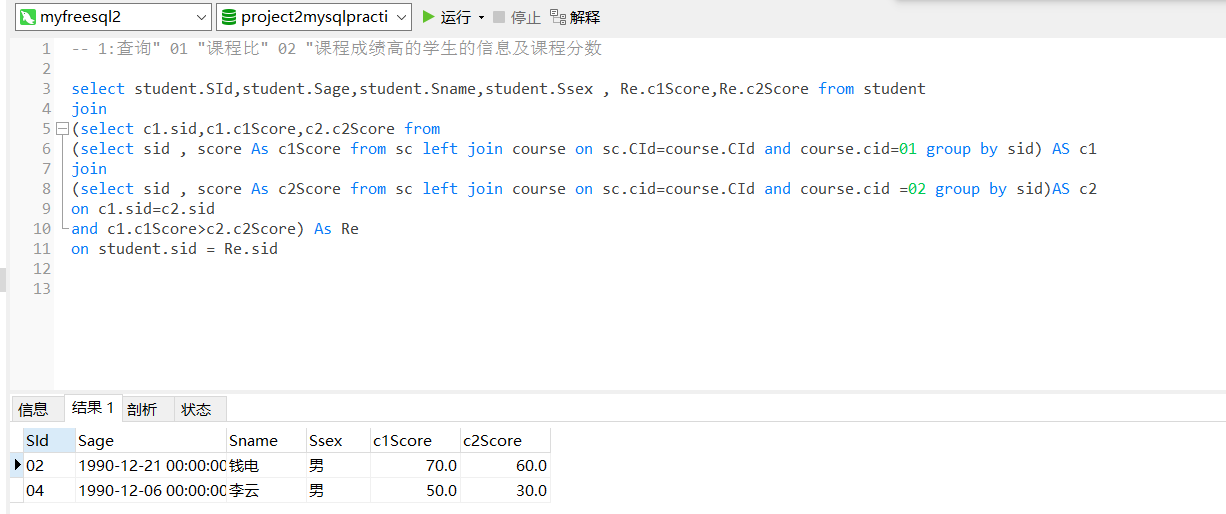Viewport: 1226px width, 514px height.
Task: Click the Ssex column header
Action: 338,440
